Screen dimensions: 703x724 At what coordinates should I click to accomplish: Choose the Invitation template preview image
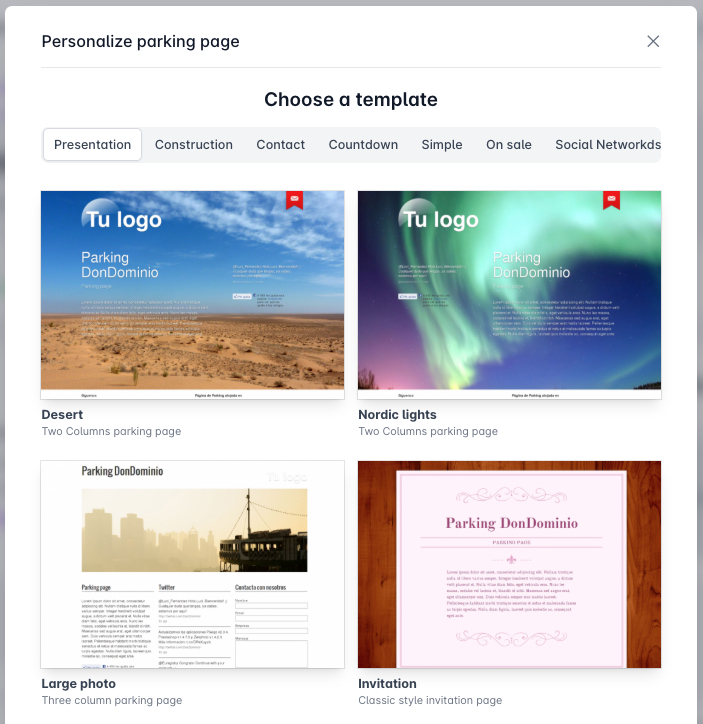(509, 564)
